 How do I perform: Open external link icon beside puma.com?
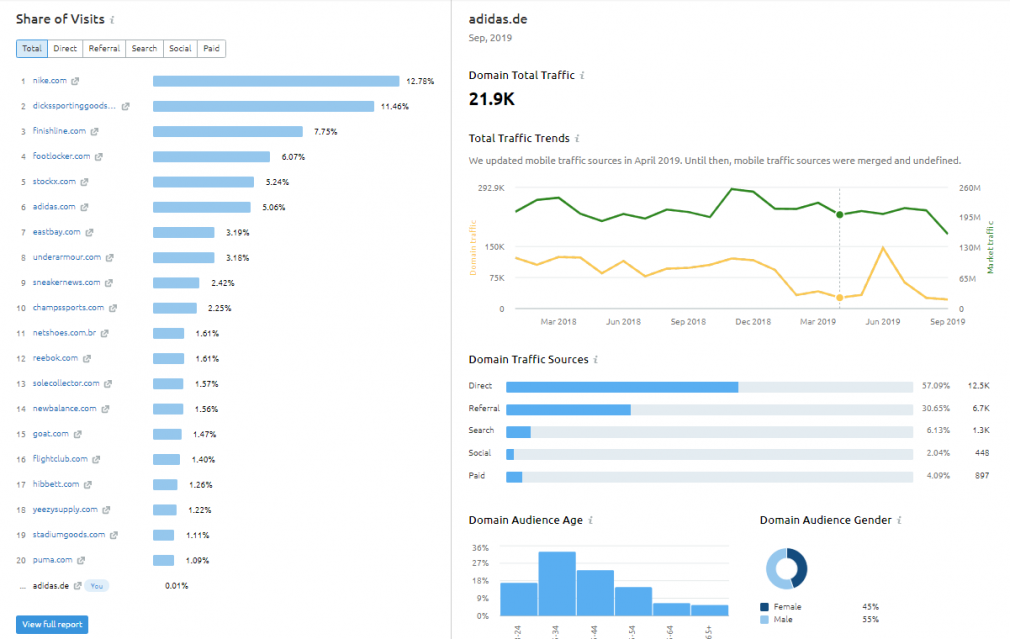click(81, 560)
